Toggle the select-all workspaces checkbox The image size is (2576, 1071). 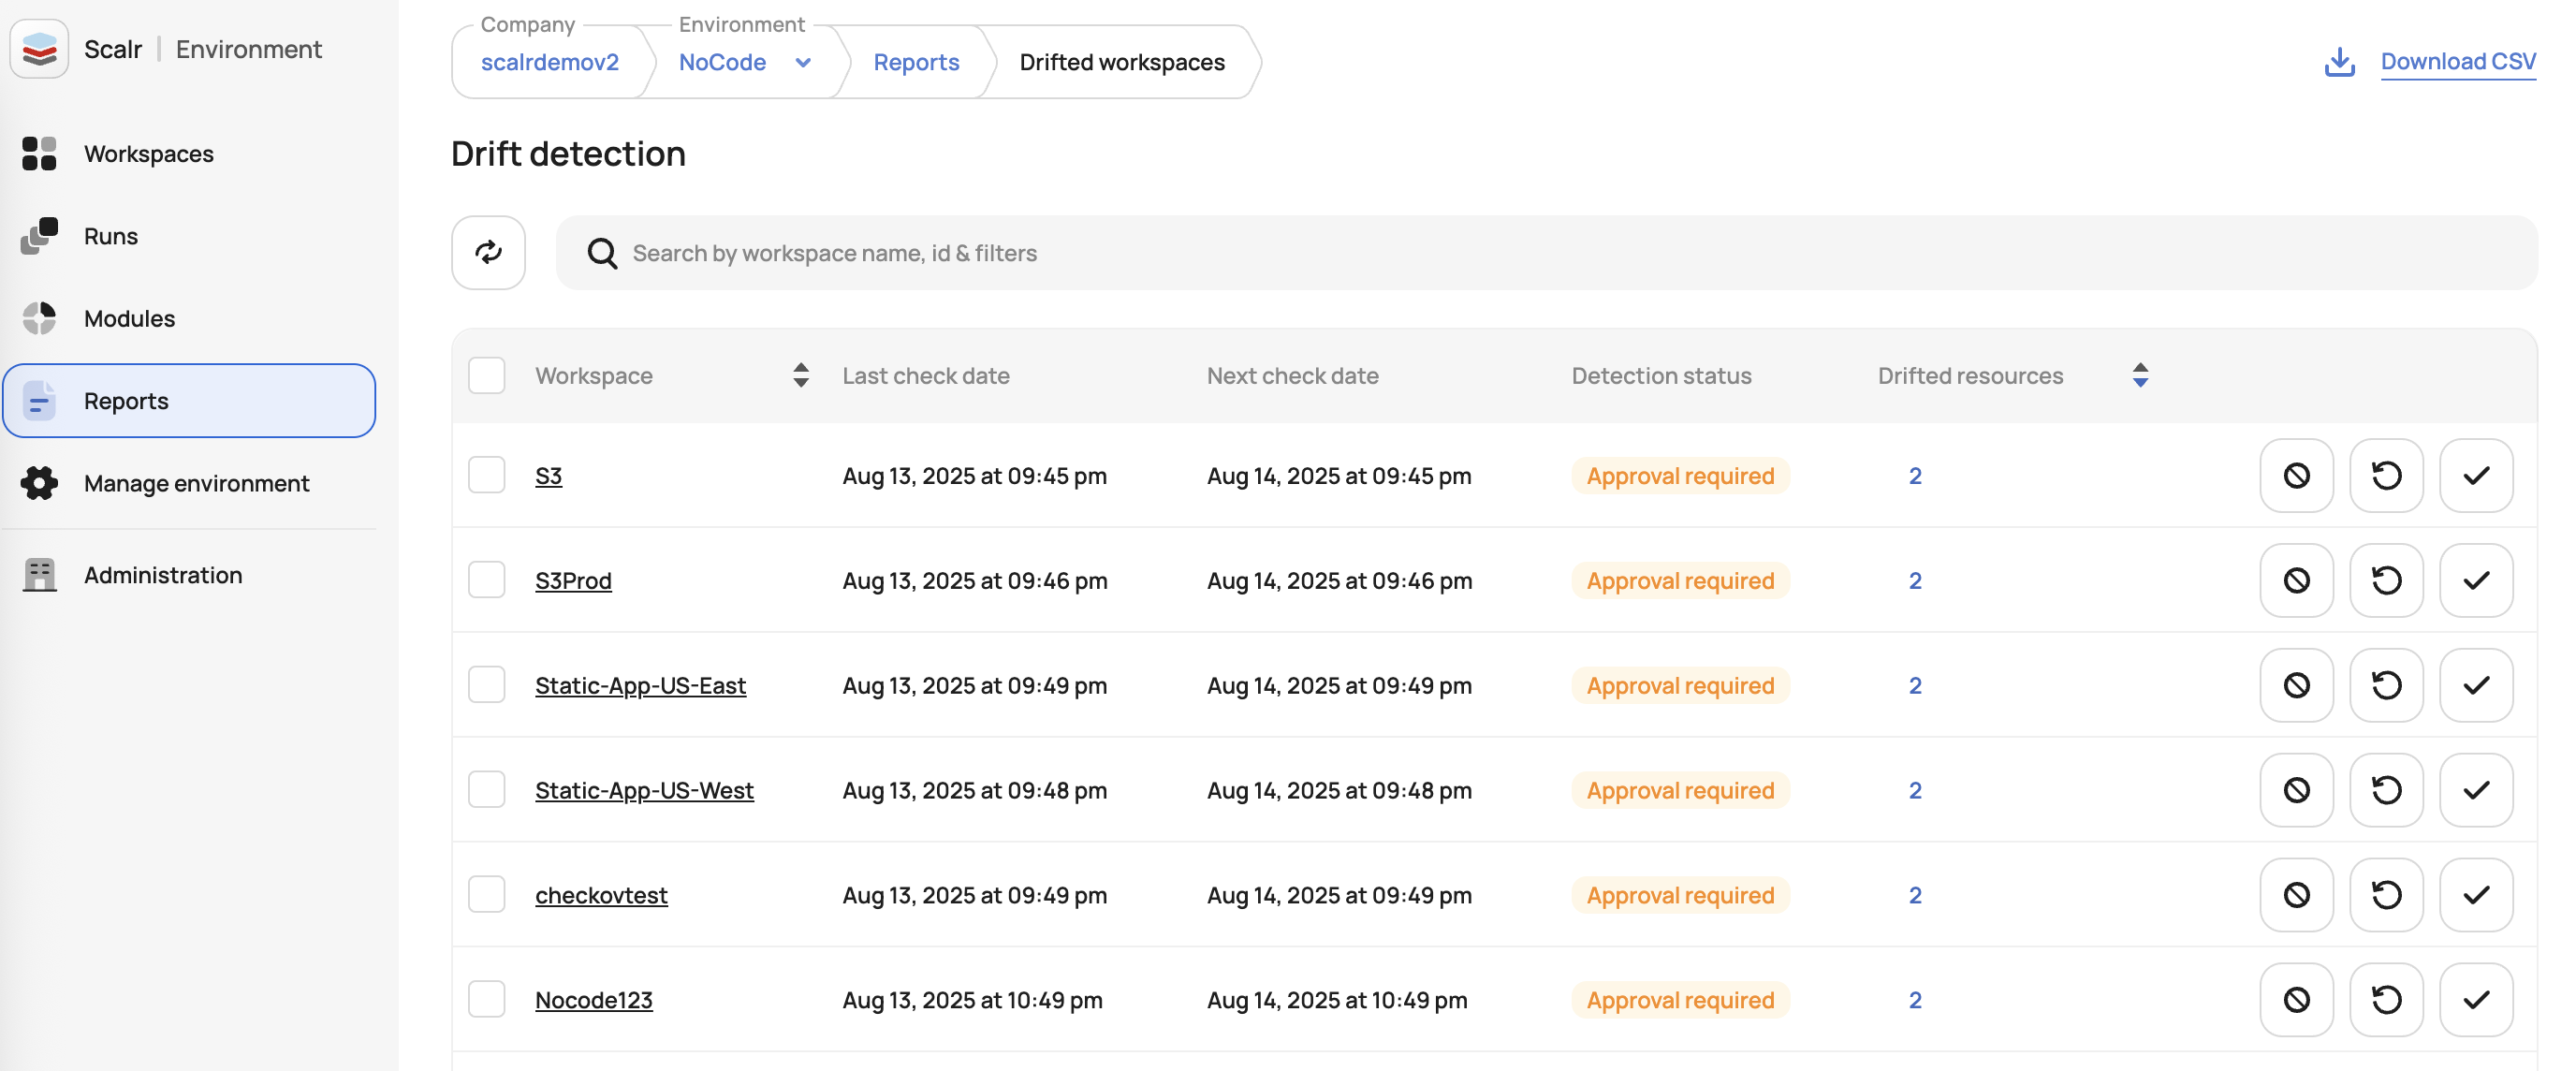(x=487, y=376)
